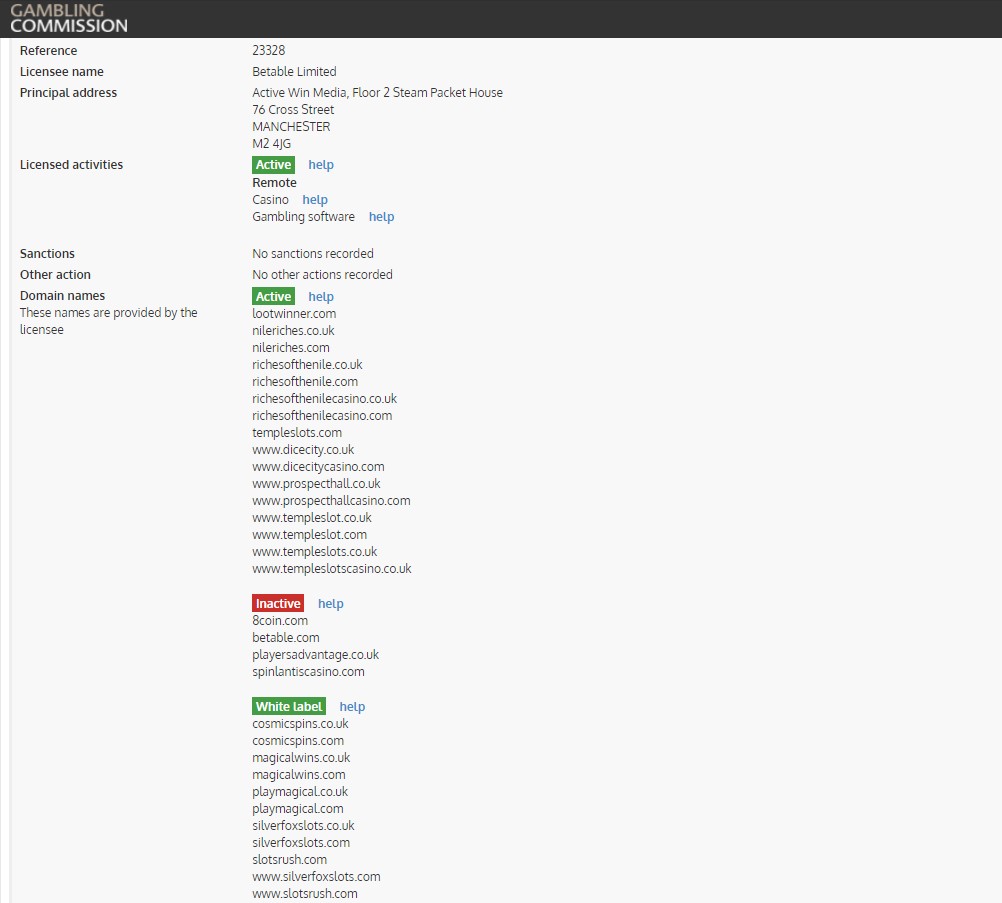Select domain www.prospecthallcasino.com
The image size is (1002, 903).
point(331,501)
